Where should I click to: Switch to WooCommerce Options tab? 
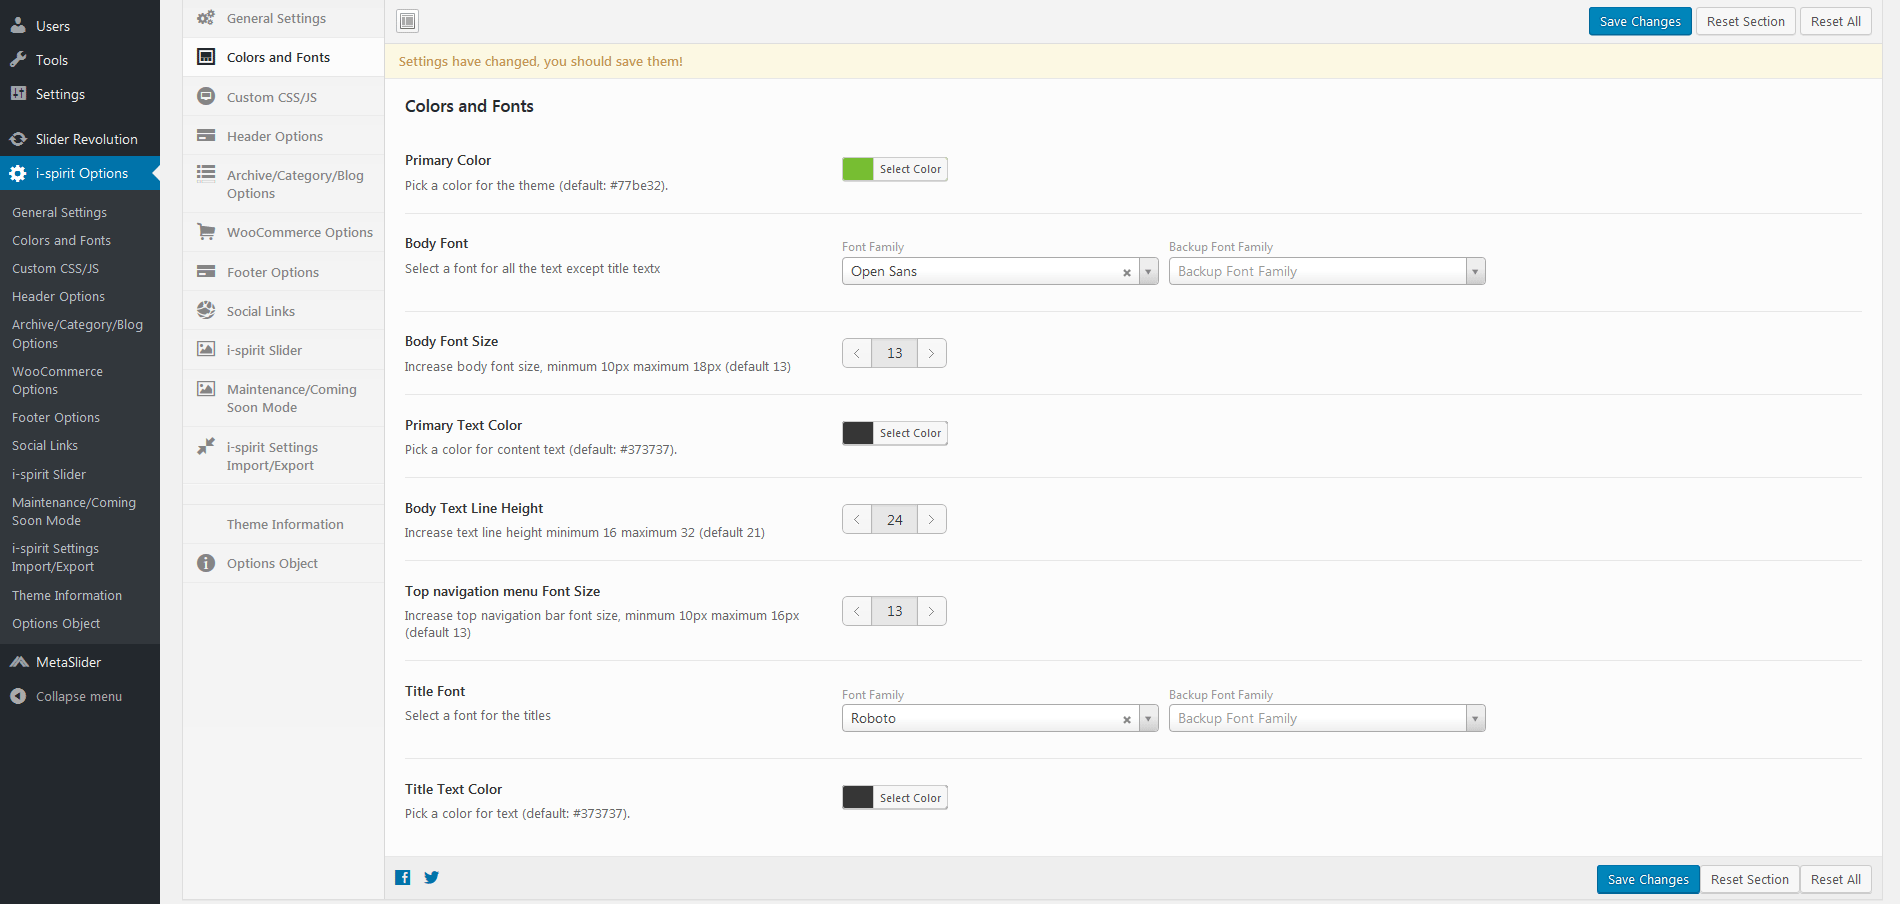pyautogui.click(x=284, y=232)
